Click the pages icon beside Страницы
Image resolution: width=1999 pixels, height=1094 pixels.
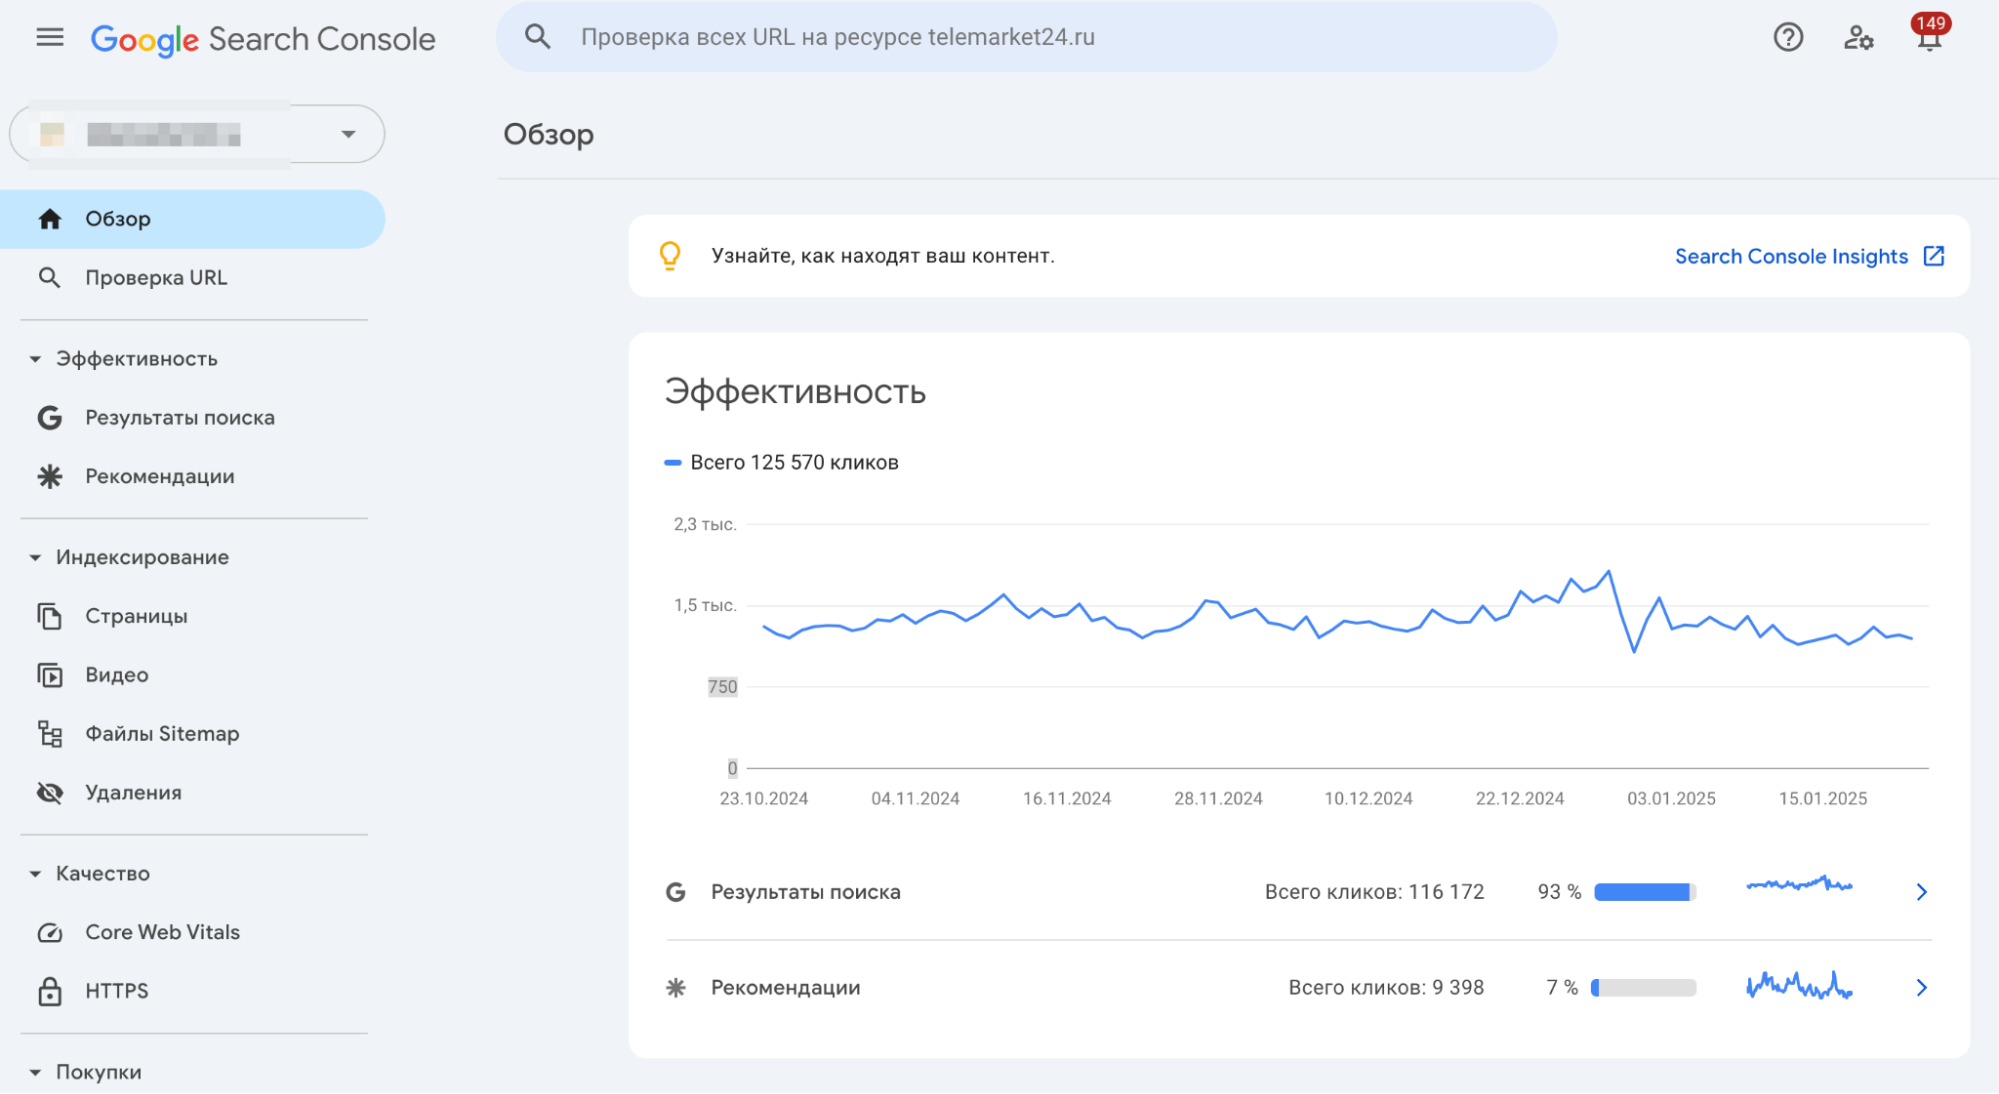[x=50, y=616]
